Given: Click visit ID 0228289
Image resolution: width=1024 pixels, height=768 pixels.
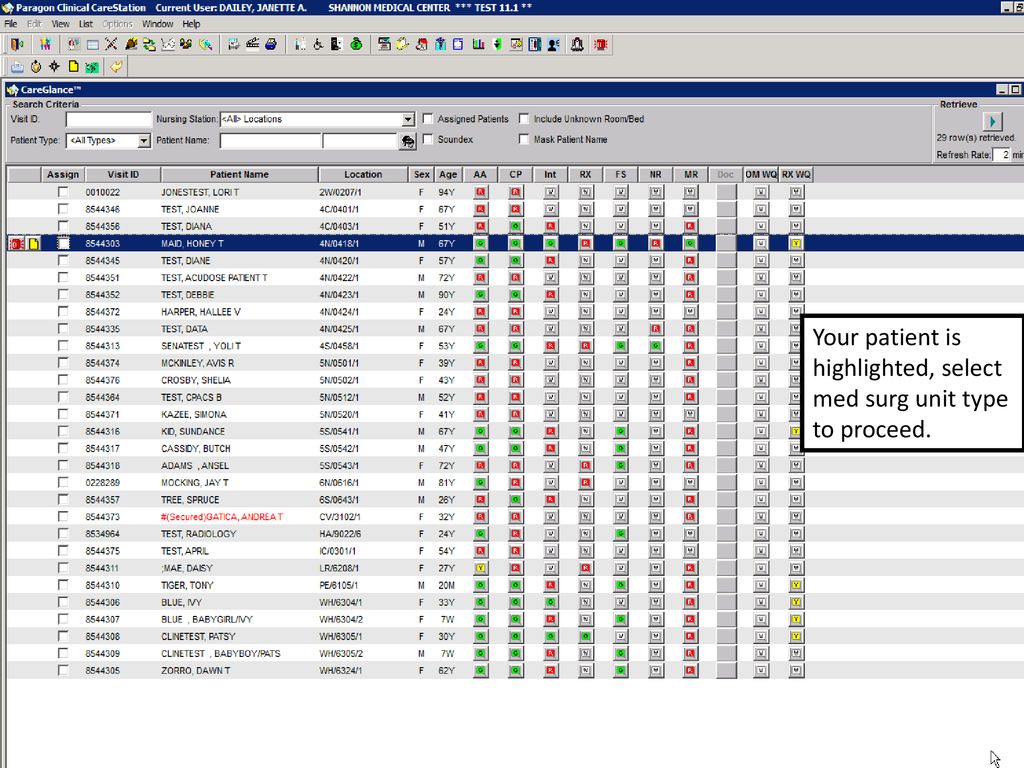Looking at the screenshot, I should pyautogui.click(x=103, y=483).
